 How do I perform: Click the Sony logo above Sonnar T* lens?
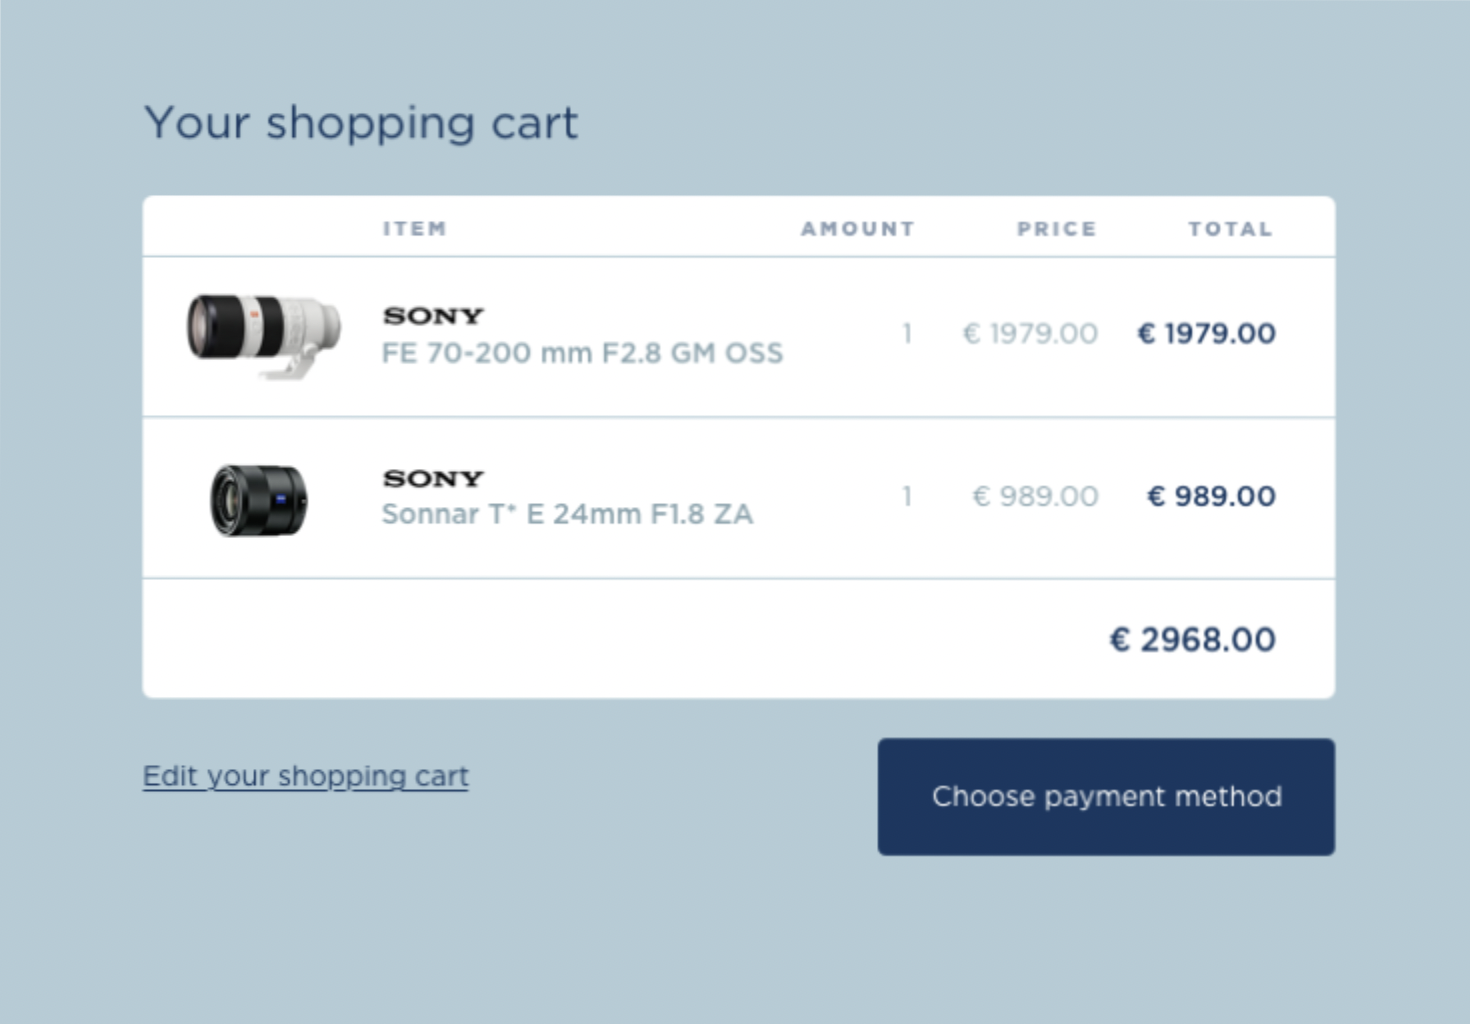(x=433, y=478)
